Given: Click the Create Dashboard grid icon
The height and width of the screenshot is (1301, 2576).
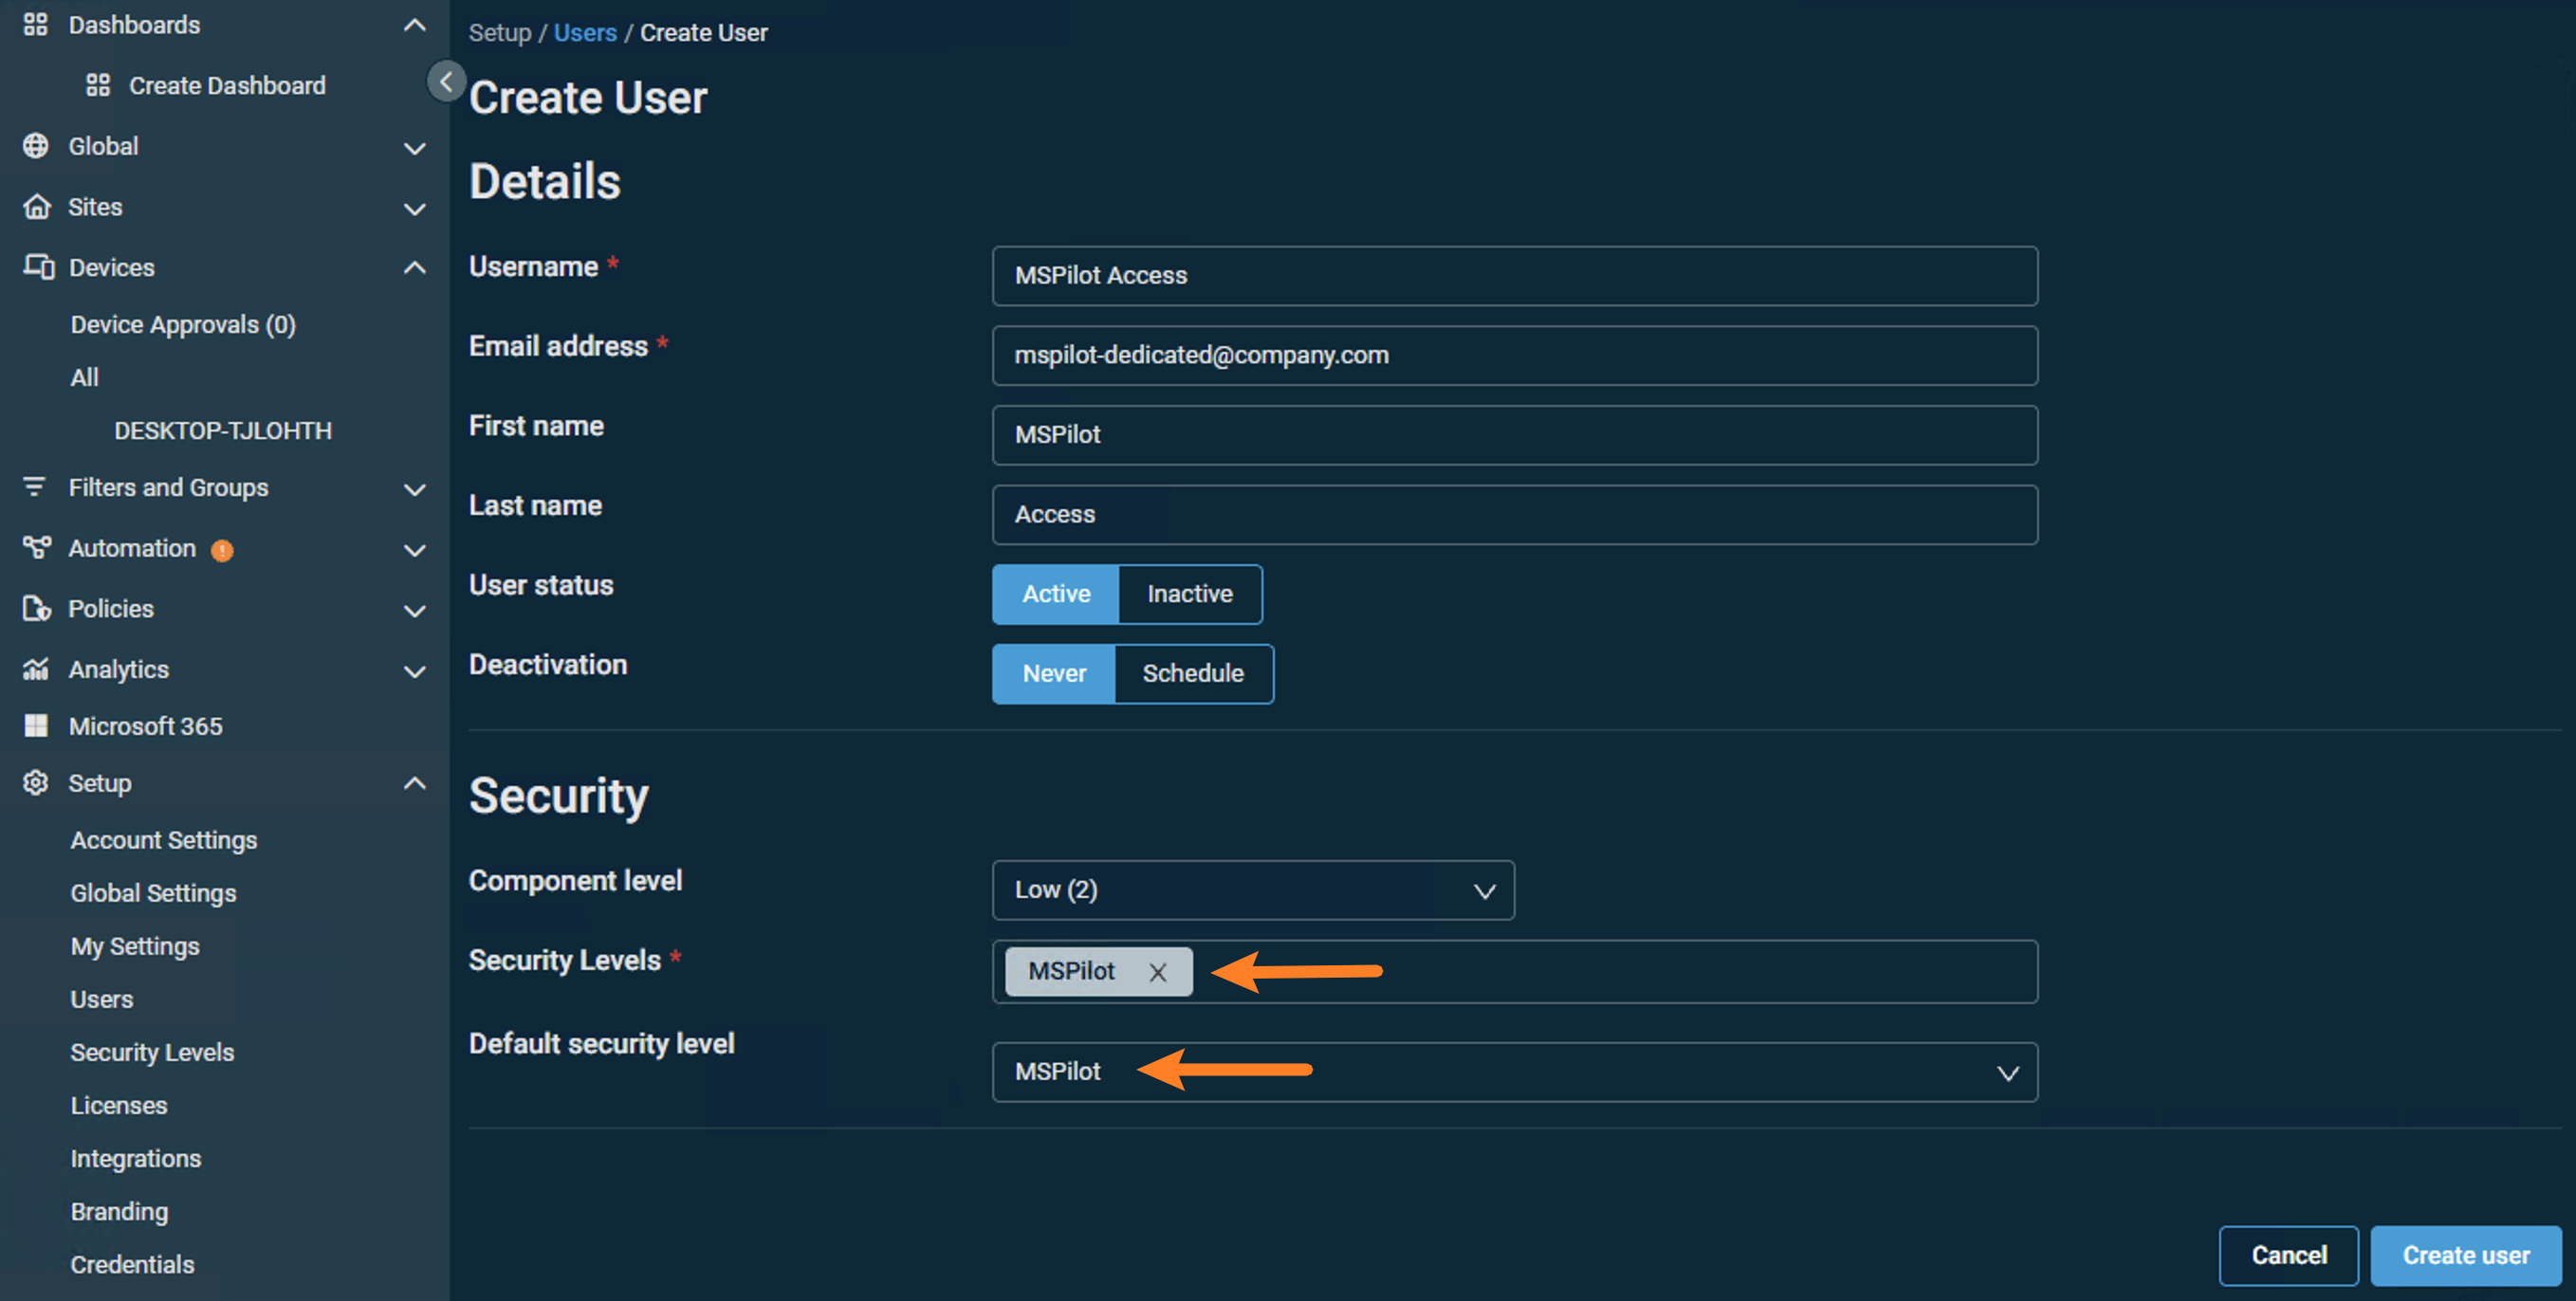Looking at the screenshot, I should click(x=97, y=86).
